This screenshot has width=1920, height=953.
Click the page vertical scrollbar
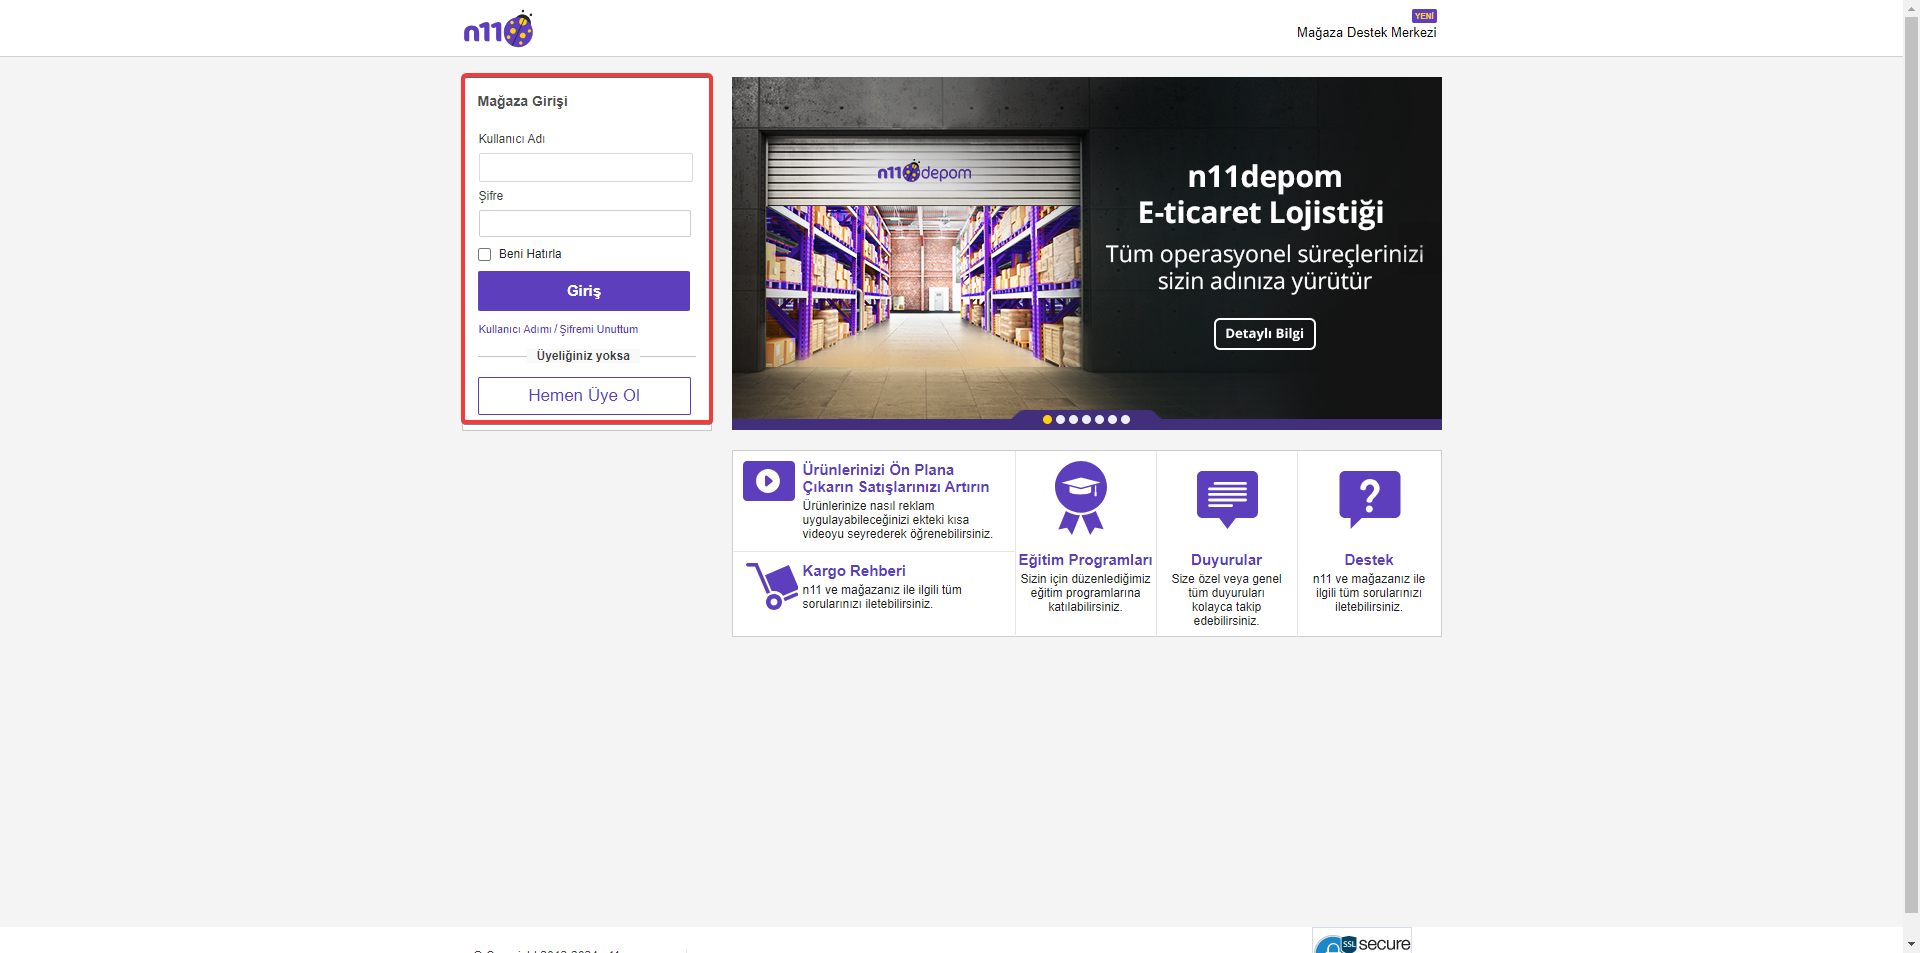pyautogui.click(x=1911, y=466)
